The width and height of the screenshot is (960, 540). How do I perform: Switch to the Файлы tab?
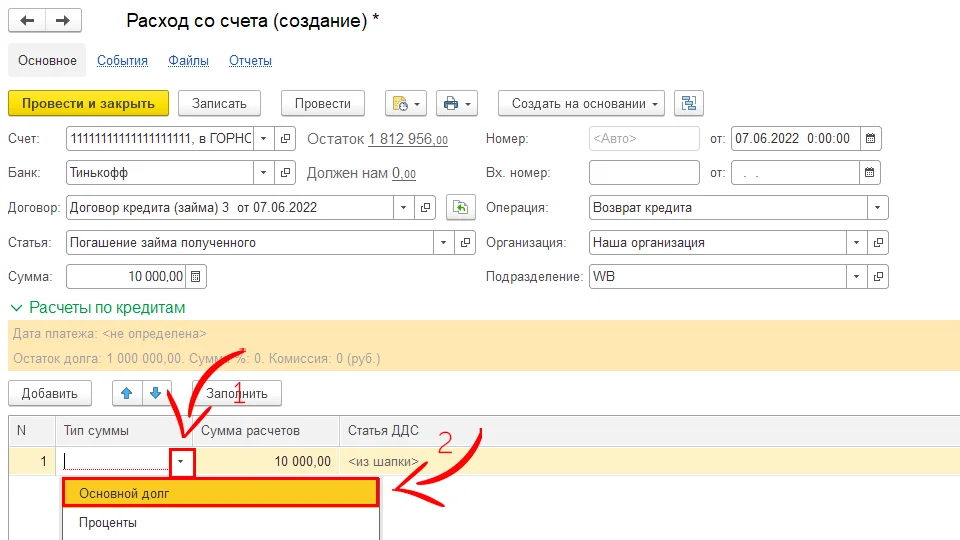[x=188, y=61]
